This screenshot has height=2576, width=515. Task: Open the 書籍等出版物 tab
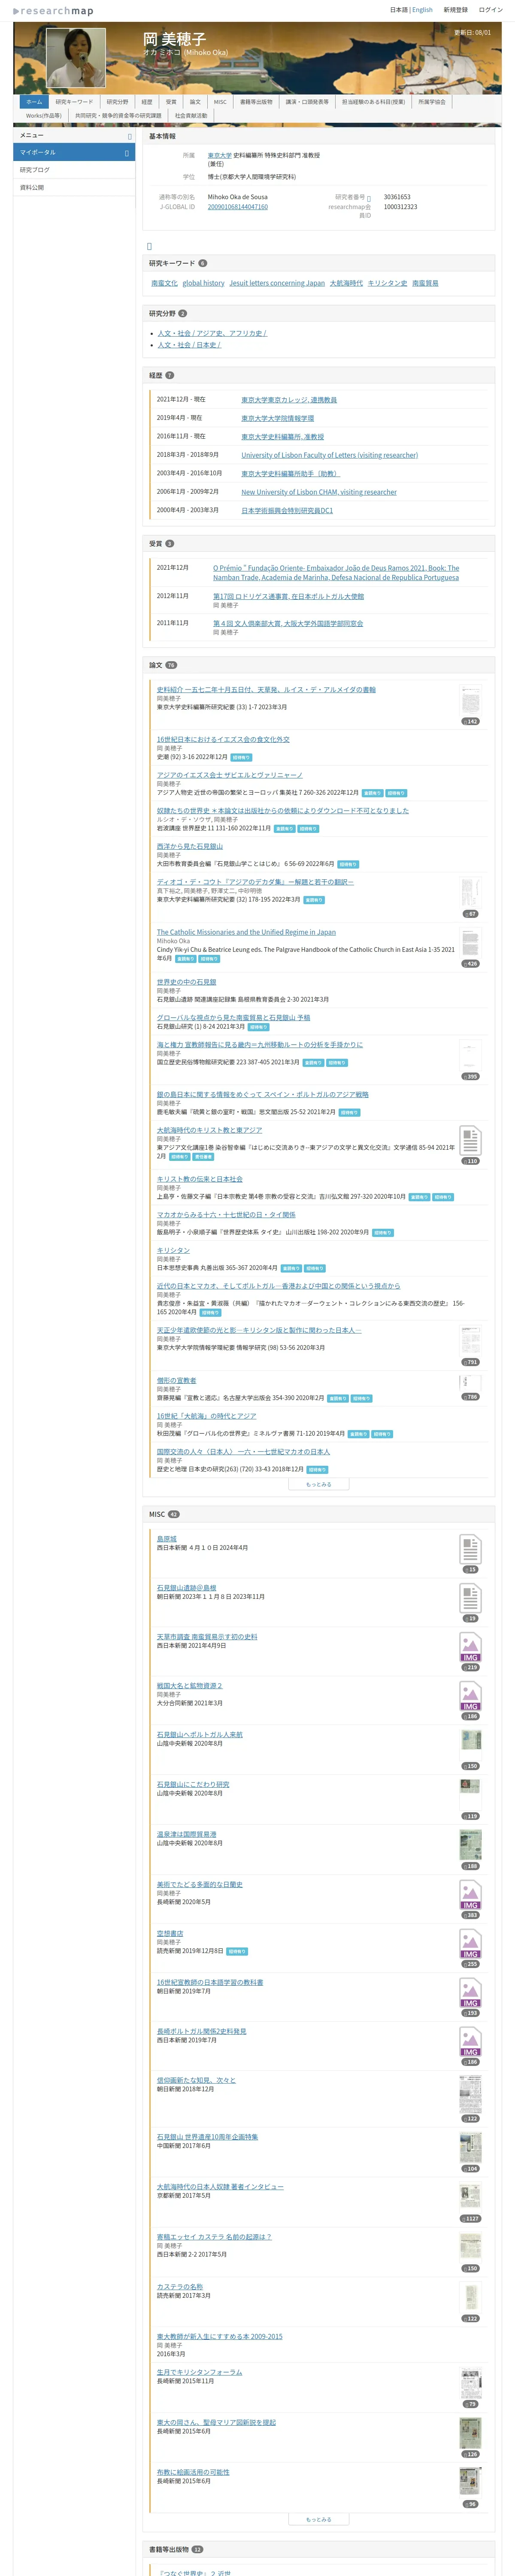pos(256,102)
